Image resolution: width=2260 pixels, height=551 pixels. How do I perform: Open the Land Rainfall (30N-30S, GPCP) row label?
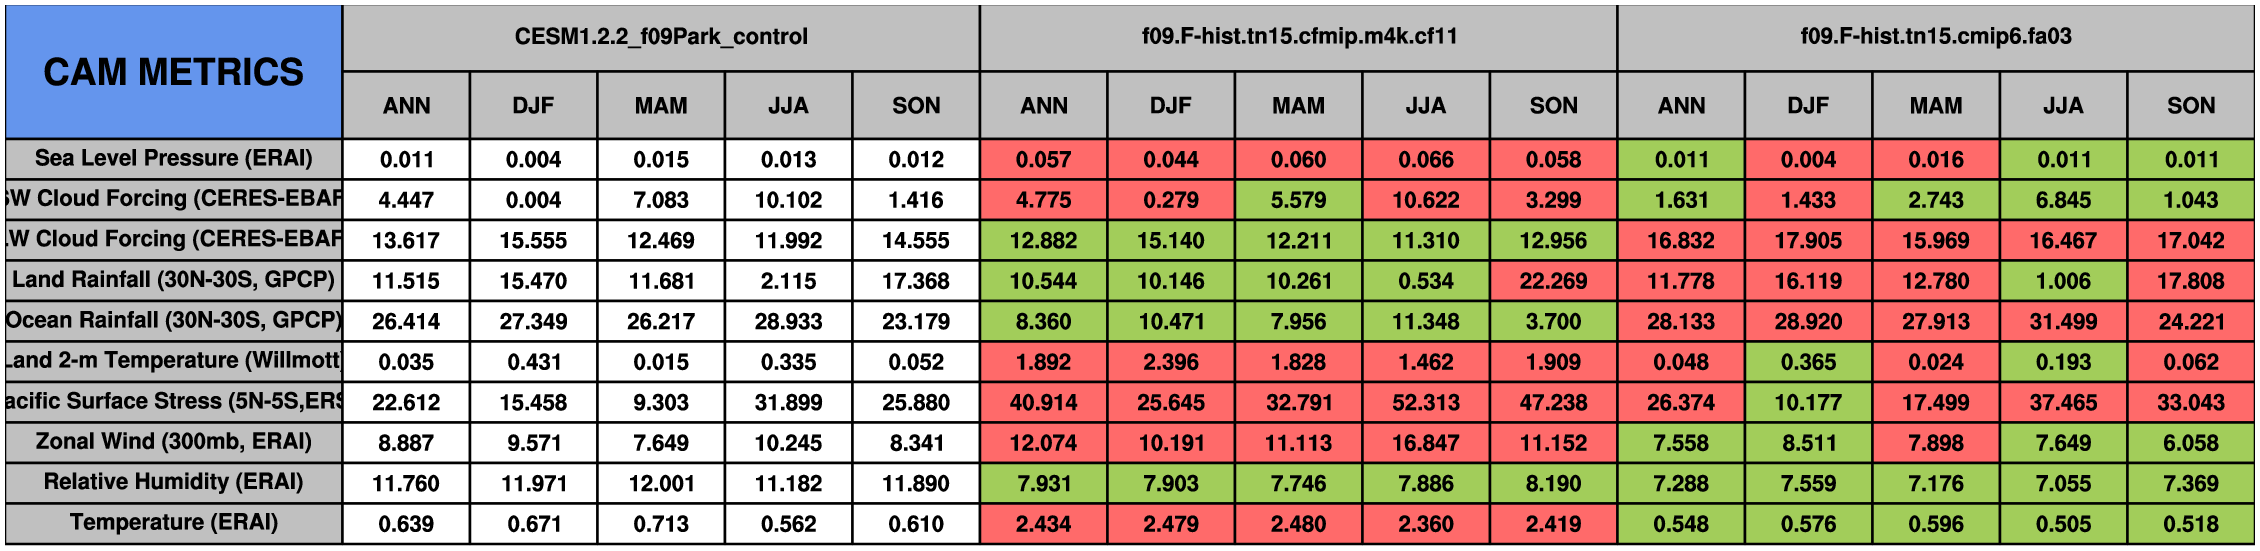pos(174,280)
